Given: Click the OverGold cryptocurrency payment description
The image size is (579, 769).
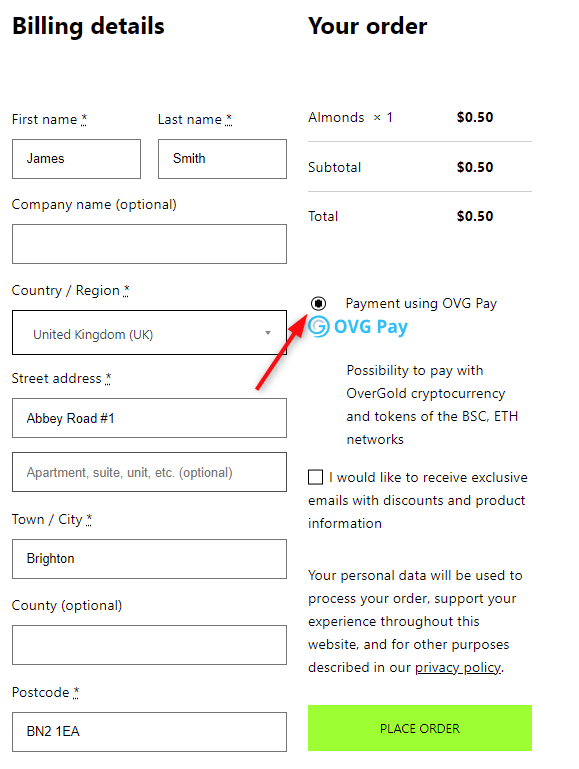Looking at the screenshot, I should pyautogui.click(x=432, y=405).
